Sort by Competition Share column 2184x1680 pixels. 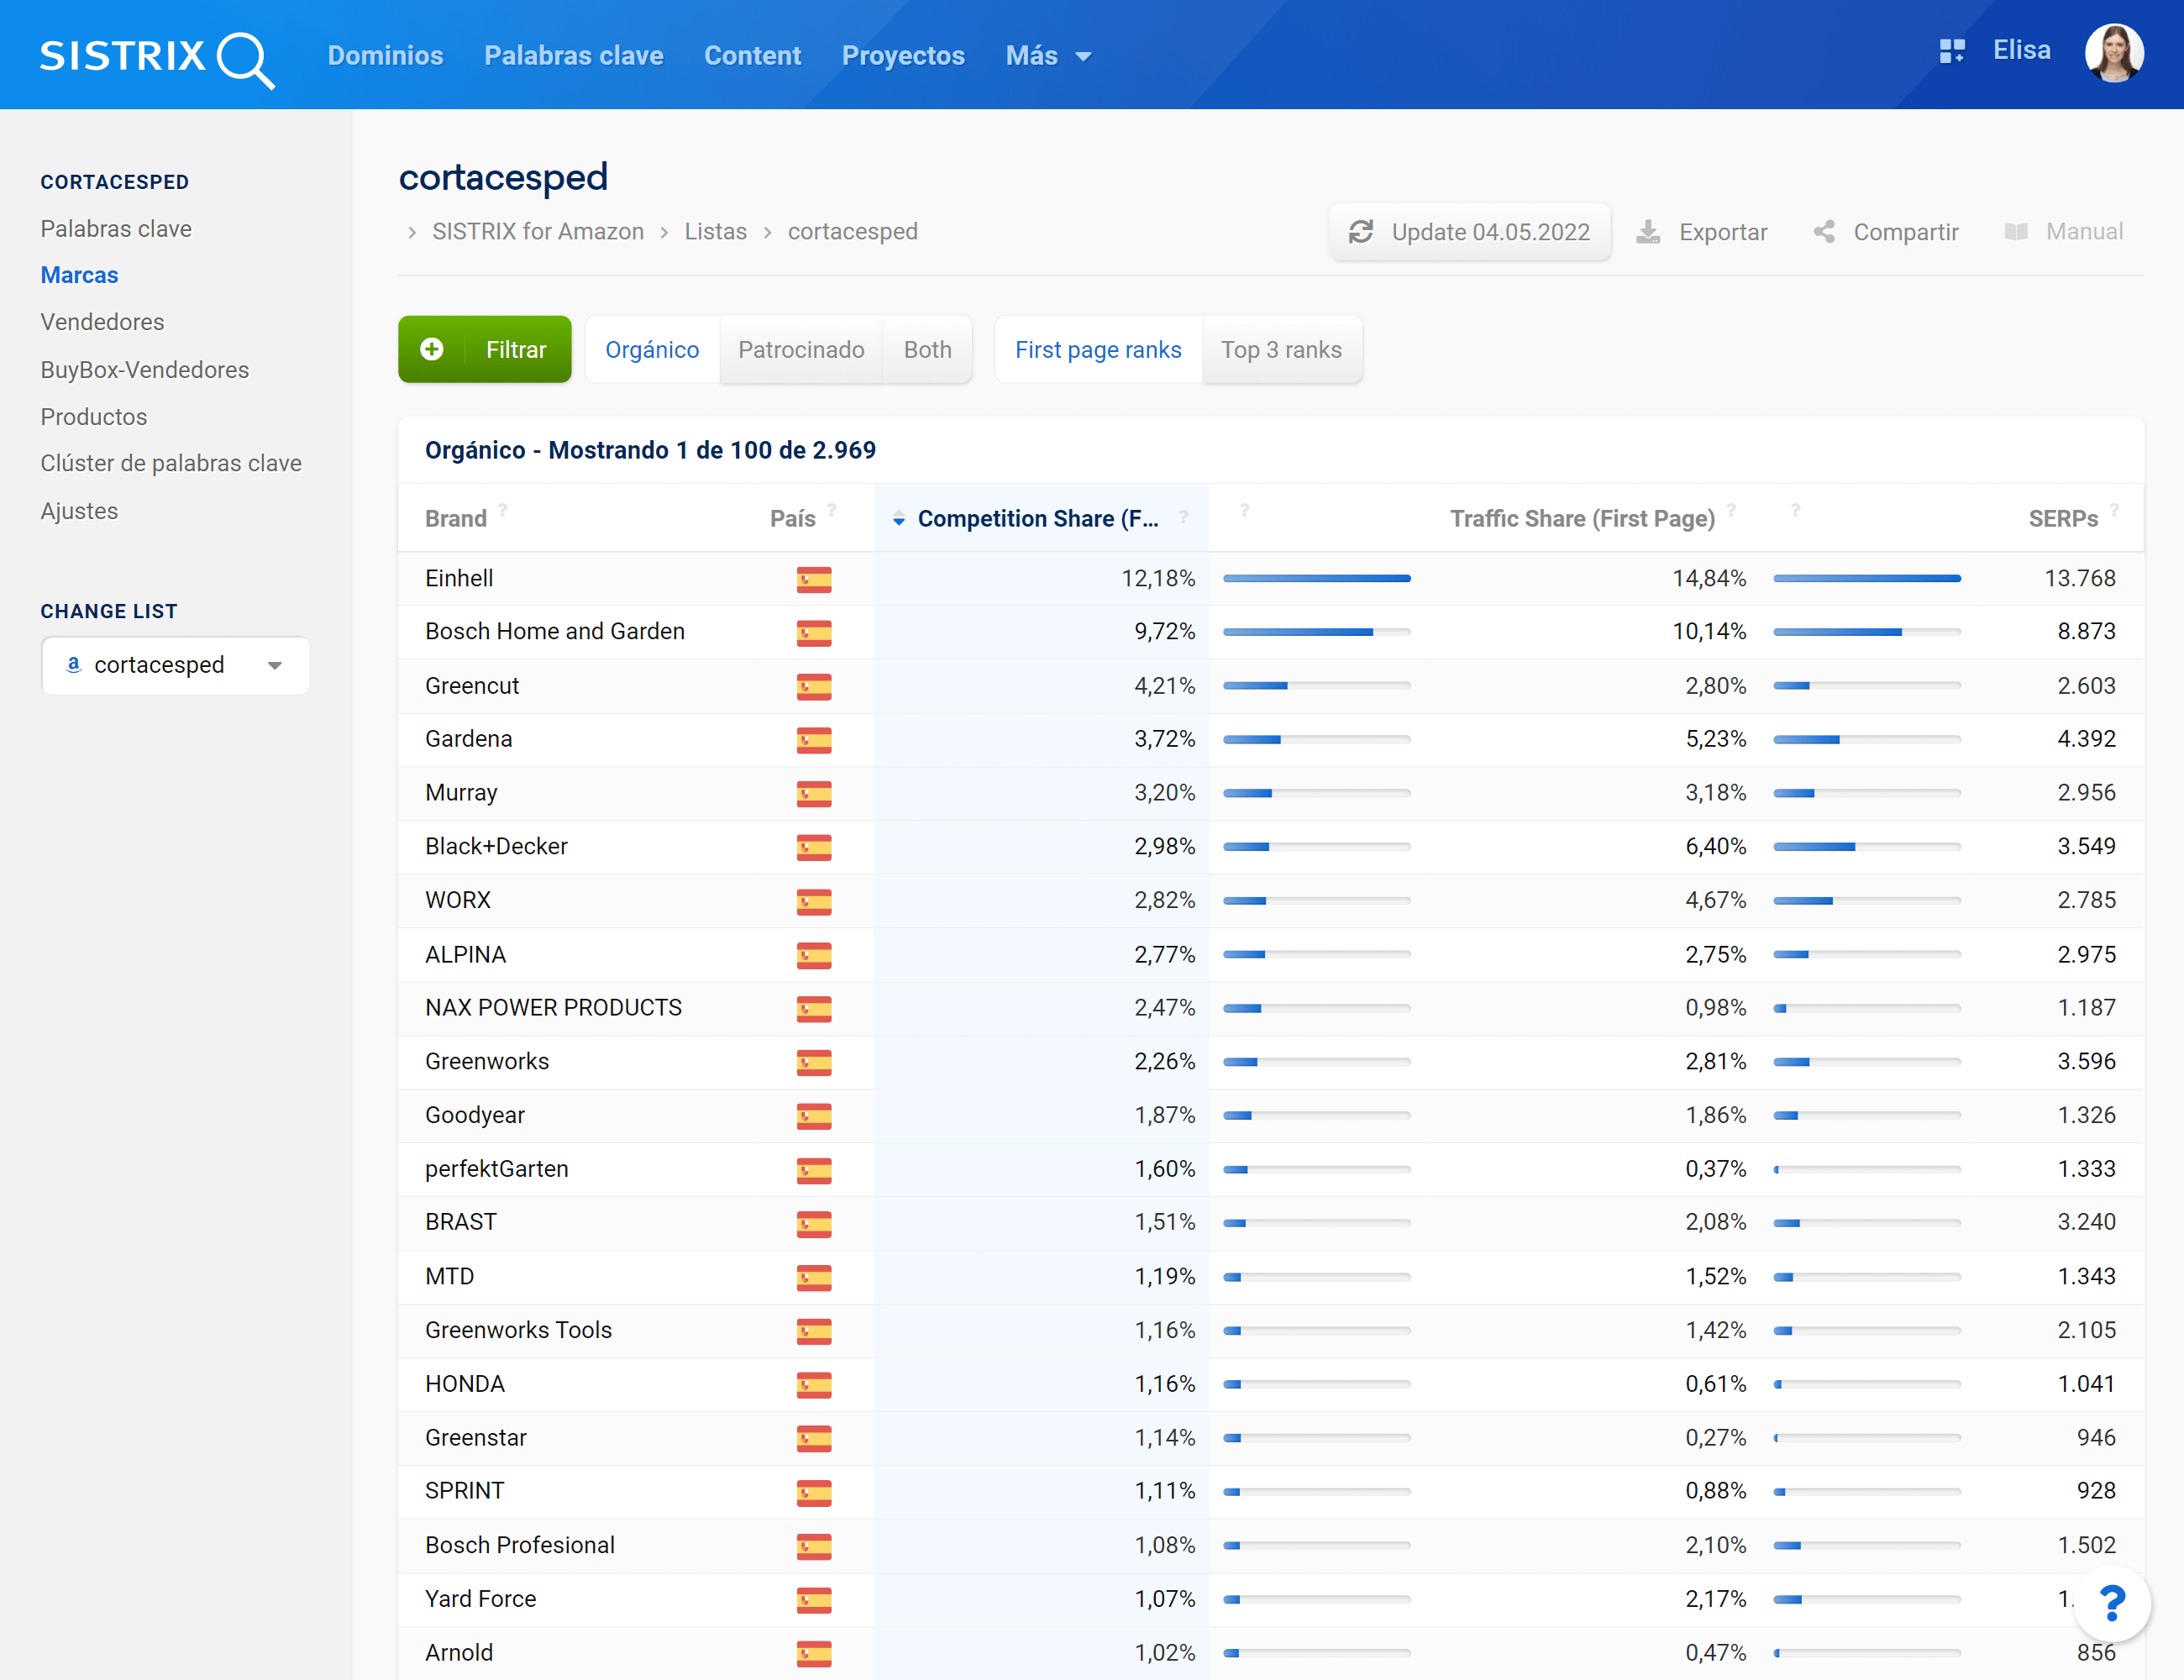tap(1037, 519)
